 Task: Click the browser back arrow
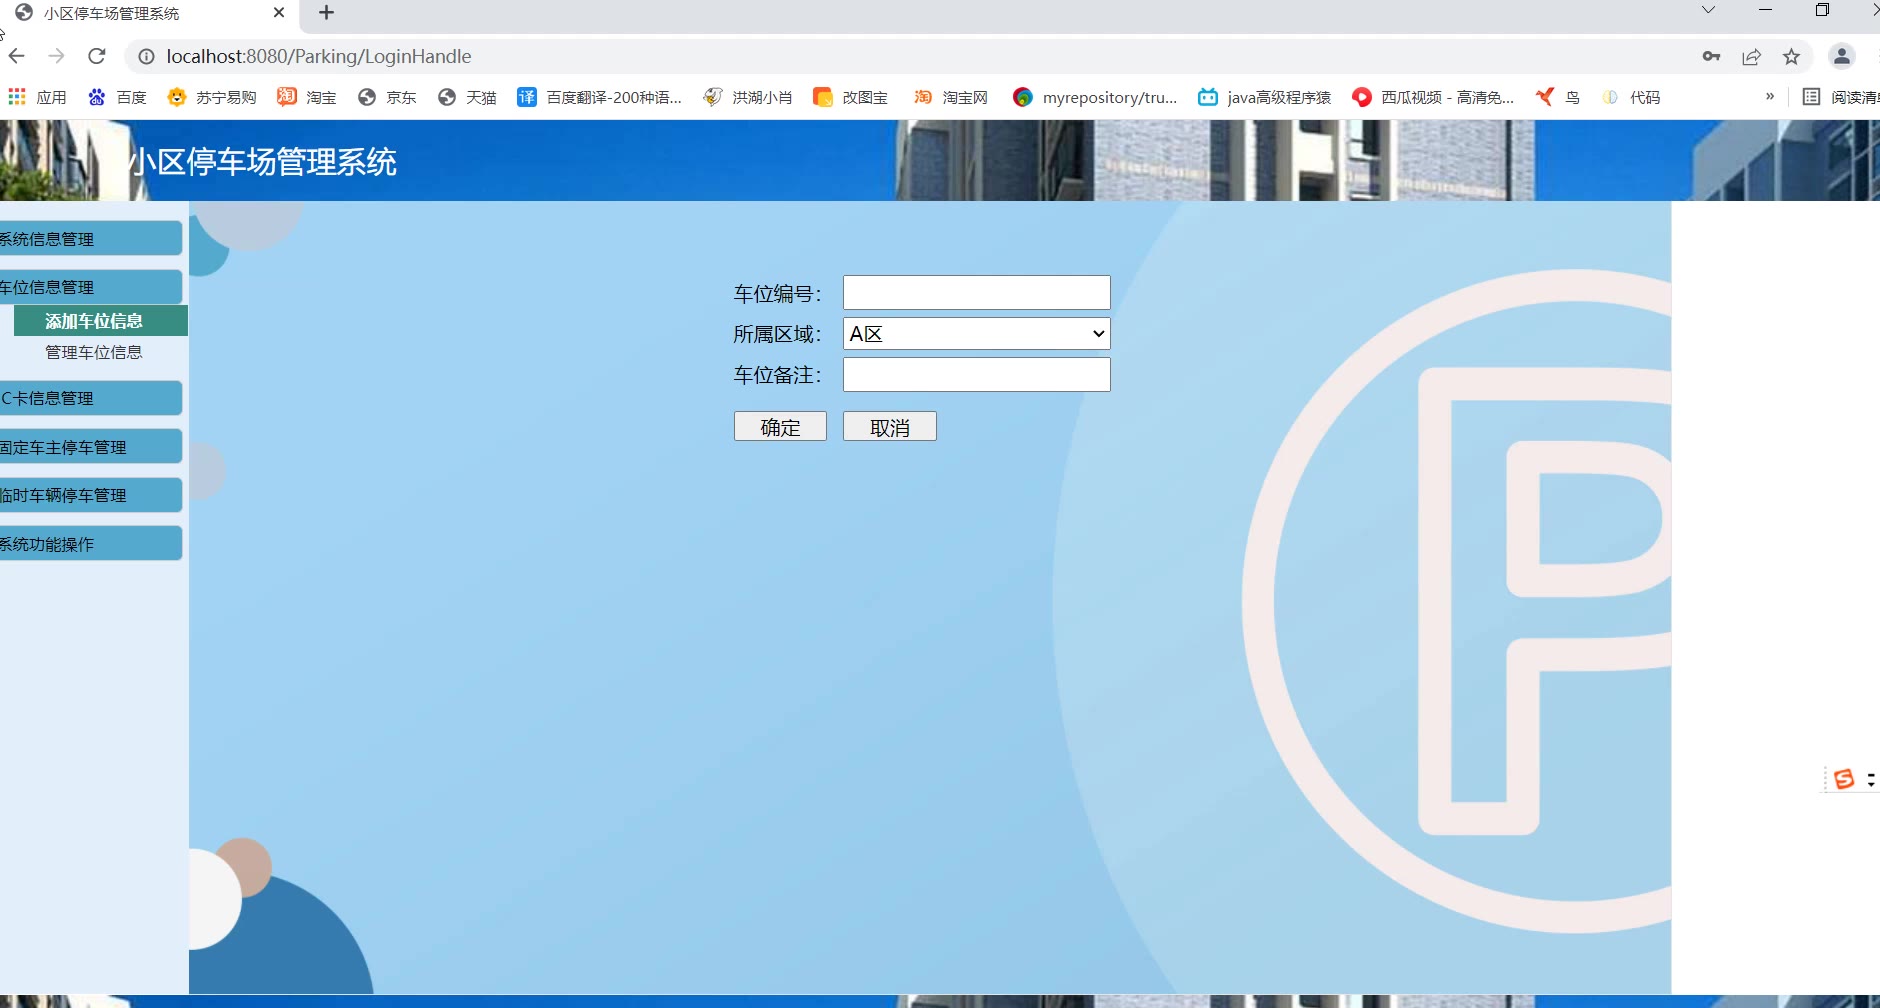pos(16,56)
